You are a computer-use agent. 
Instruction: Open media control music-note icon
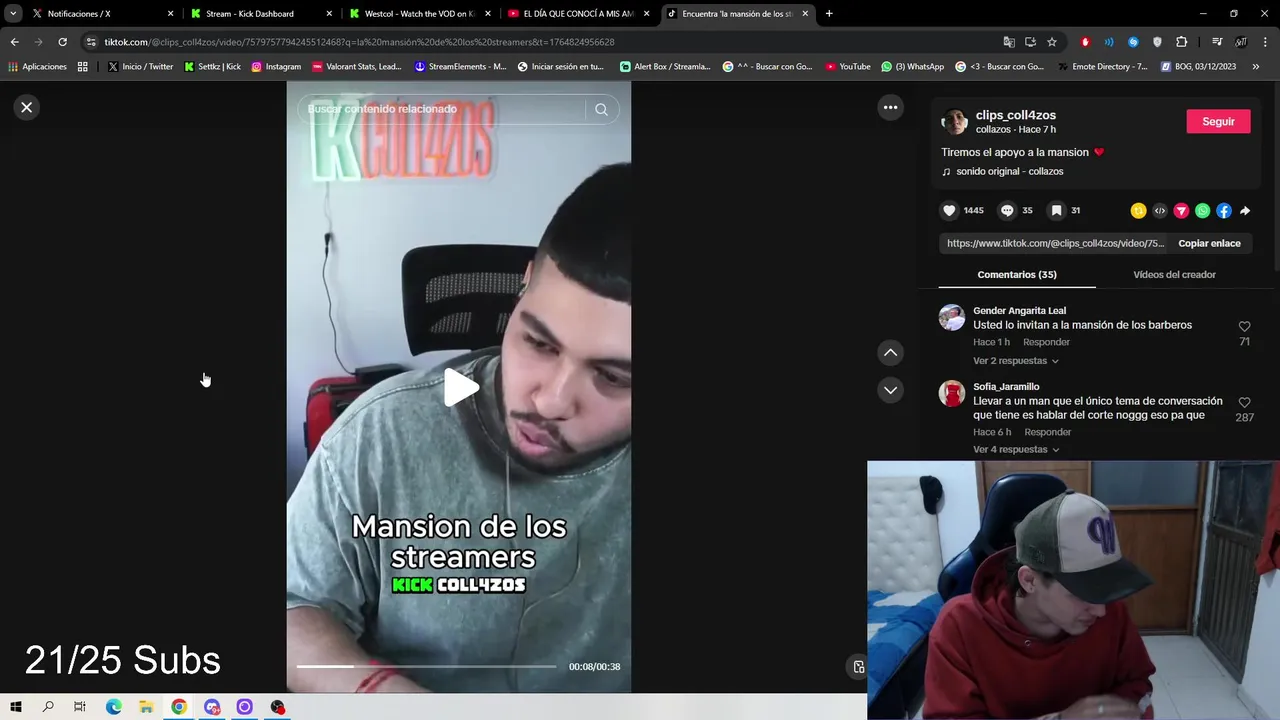click(1217, 42)
